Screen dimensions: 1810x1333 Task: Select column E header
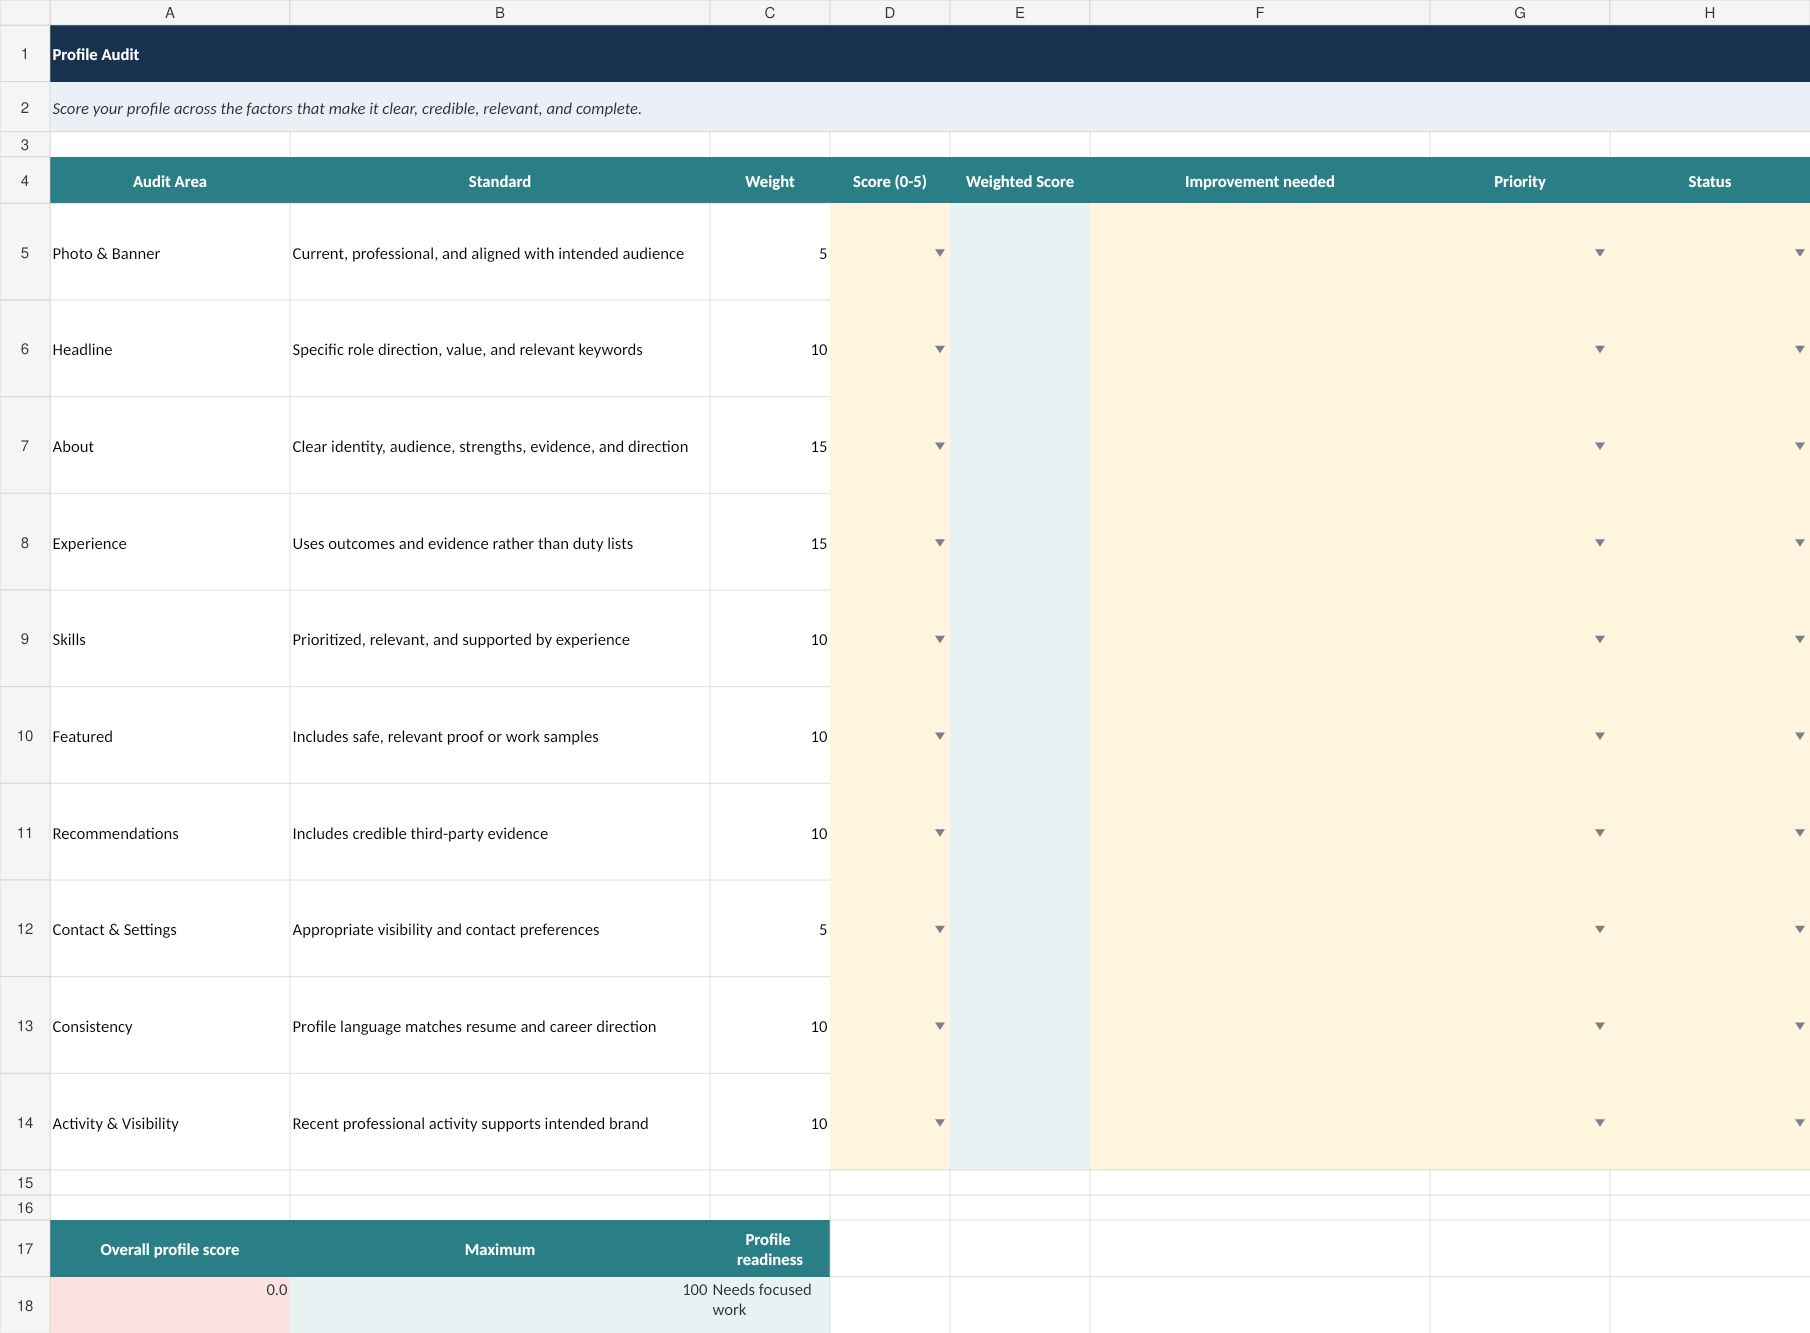pos(1020,12)
